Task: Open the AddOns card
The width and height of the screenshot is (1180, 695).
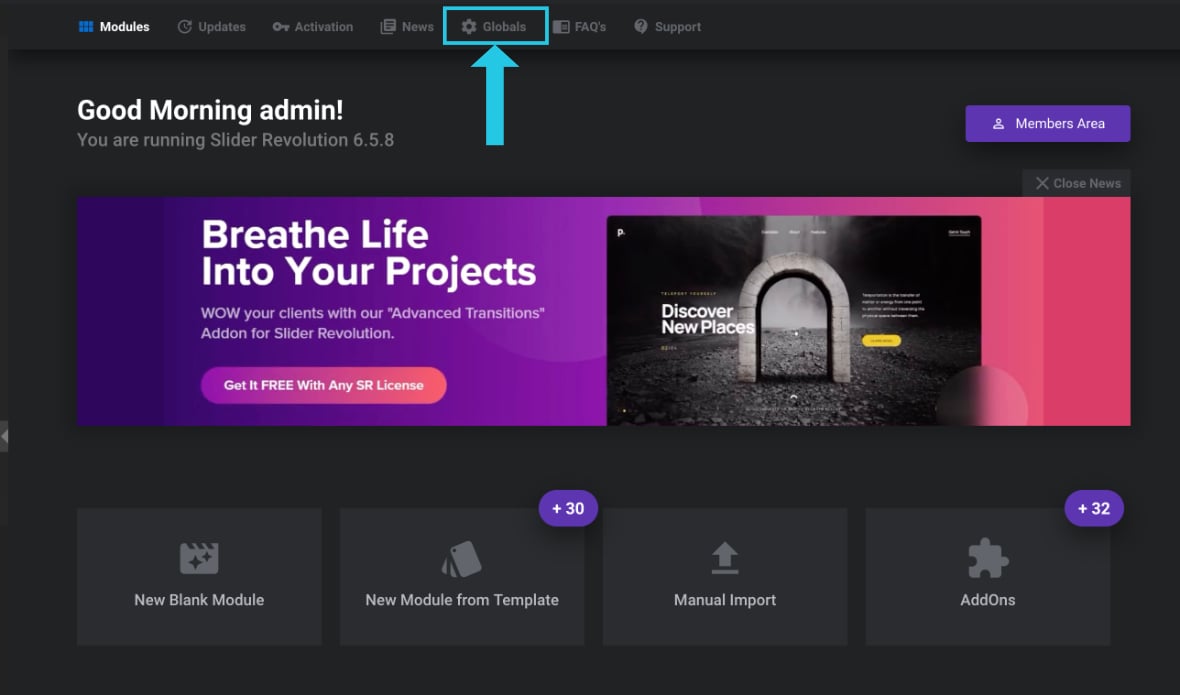Action: [987, 576]
